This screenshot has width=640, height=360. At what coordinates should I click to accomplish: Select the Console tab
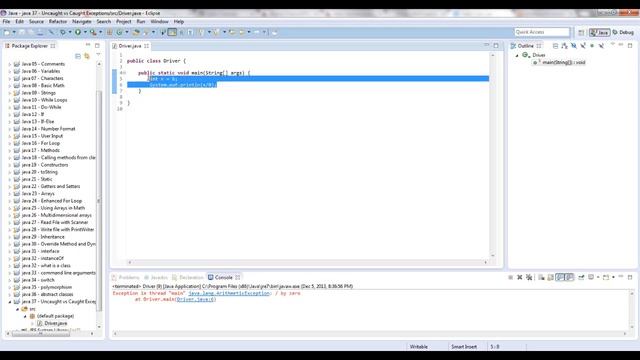coord(224,278)
